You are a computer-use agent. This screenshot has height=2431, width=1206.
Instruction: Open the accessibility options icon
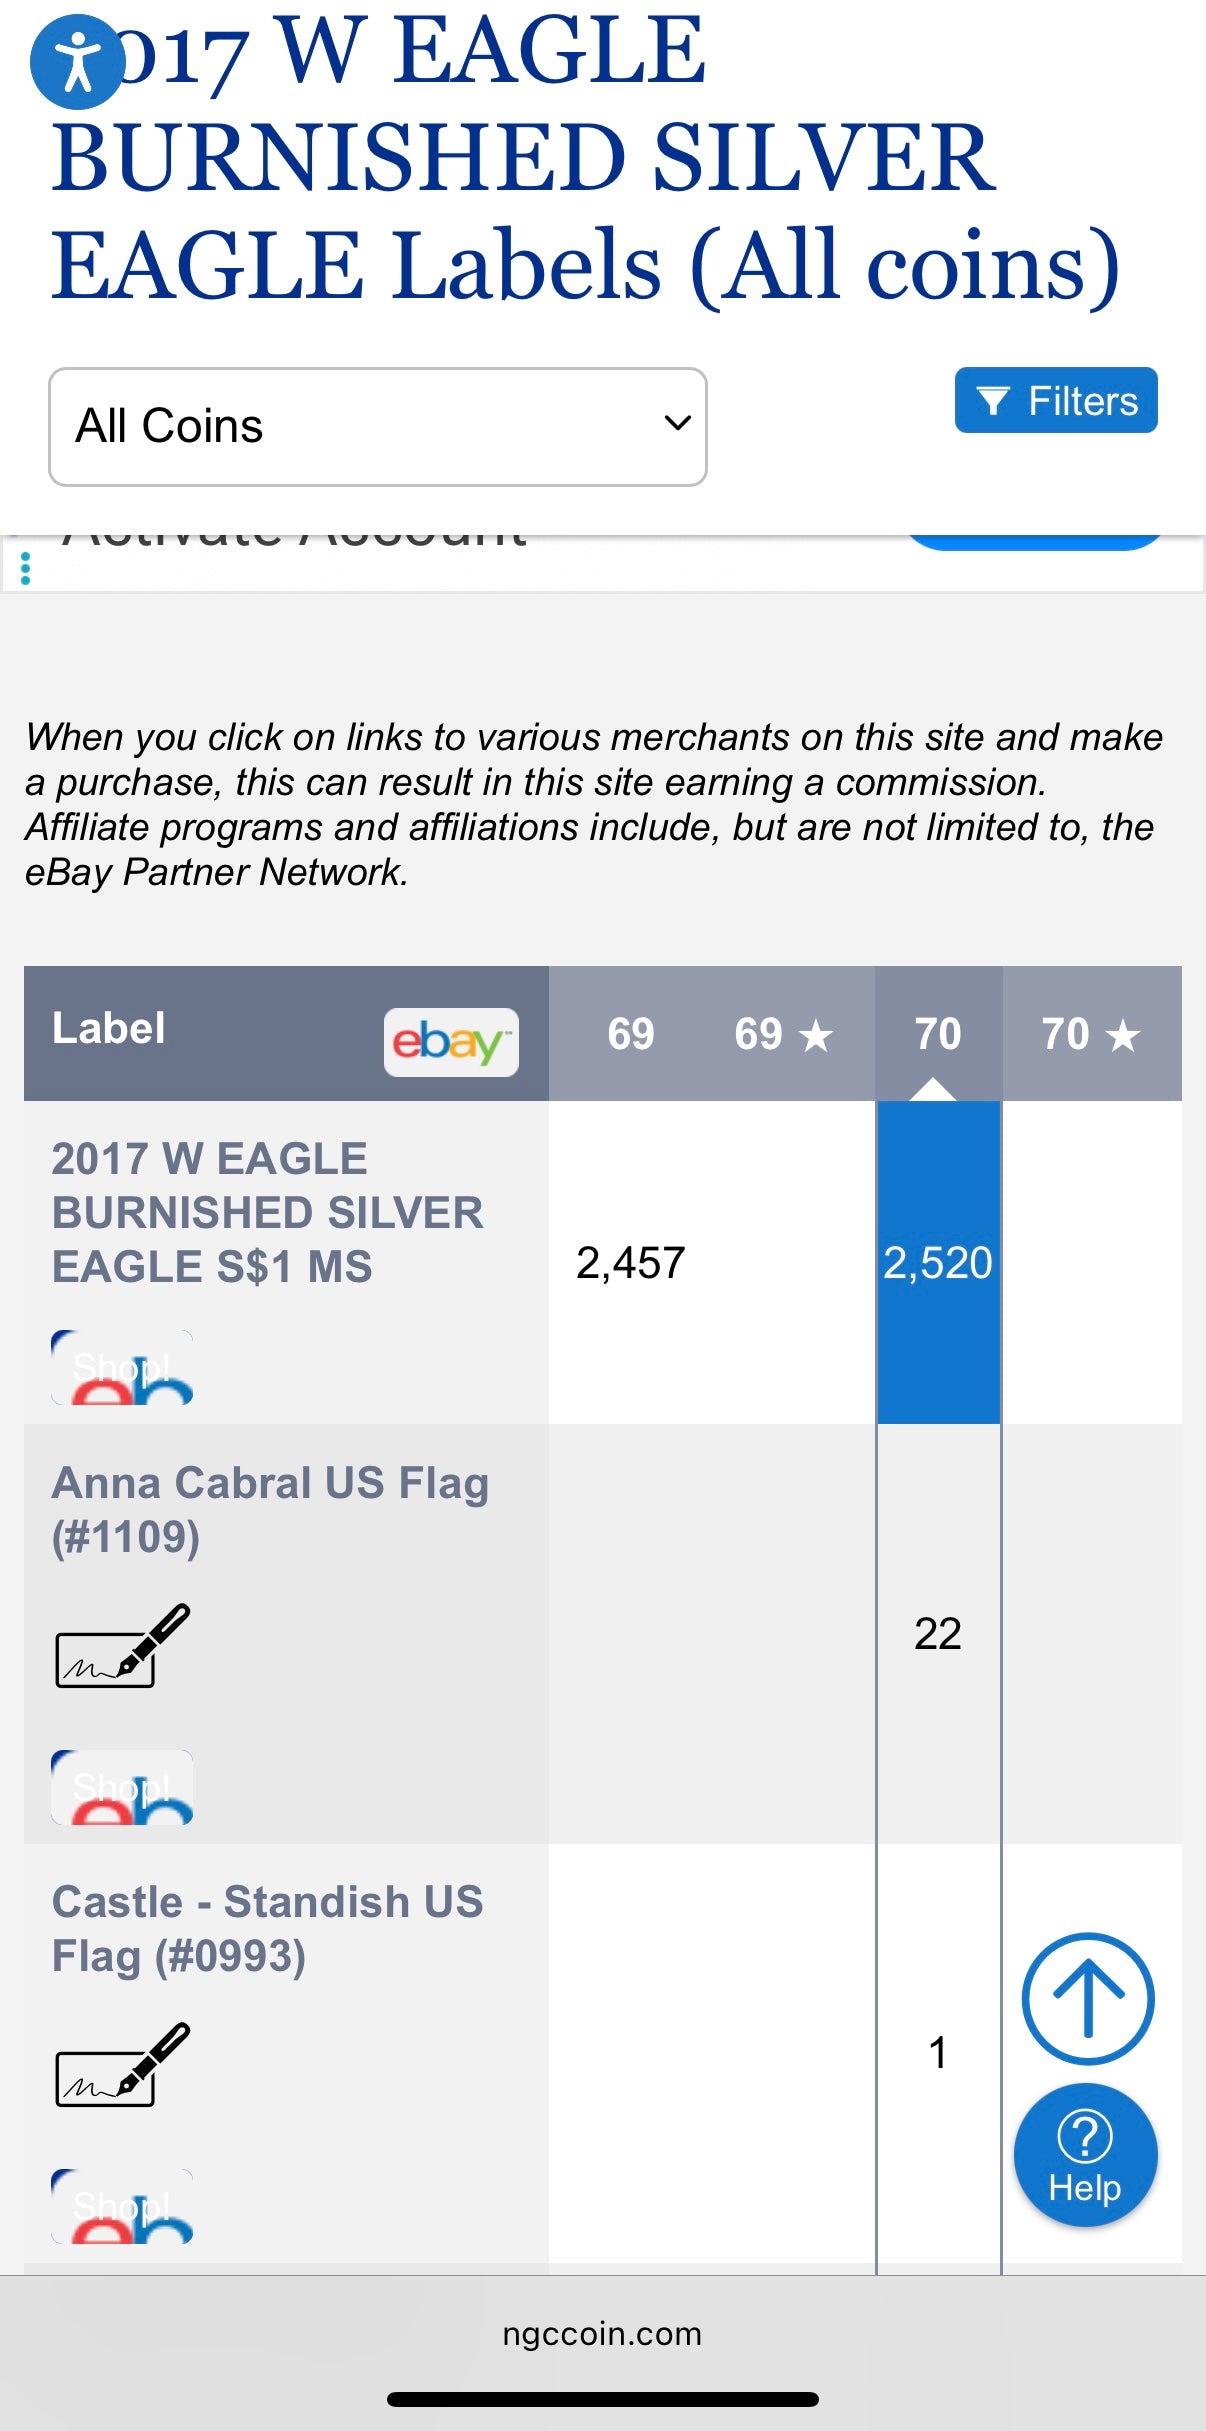[x=77, y=62]
